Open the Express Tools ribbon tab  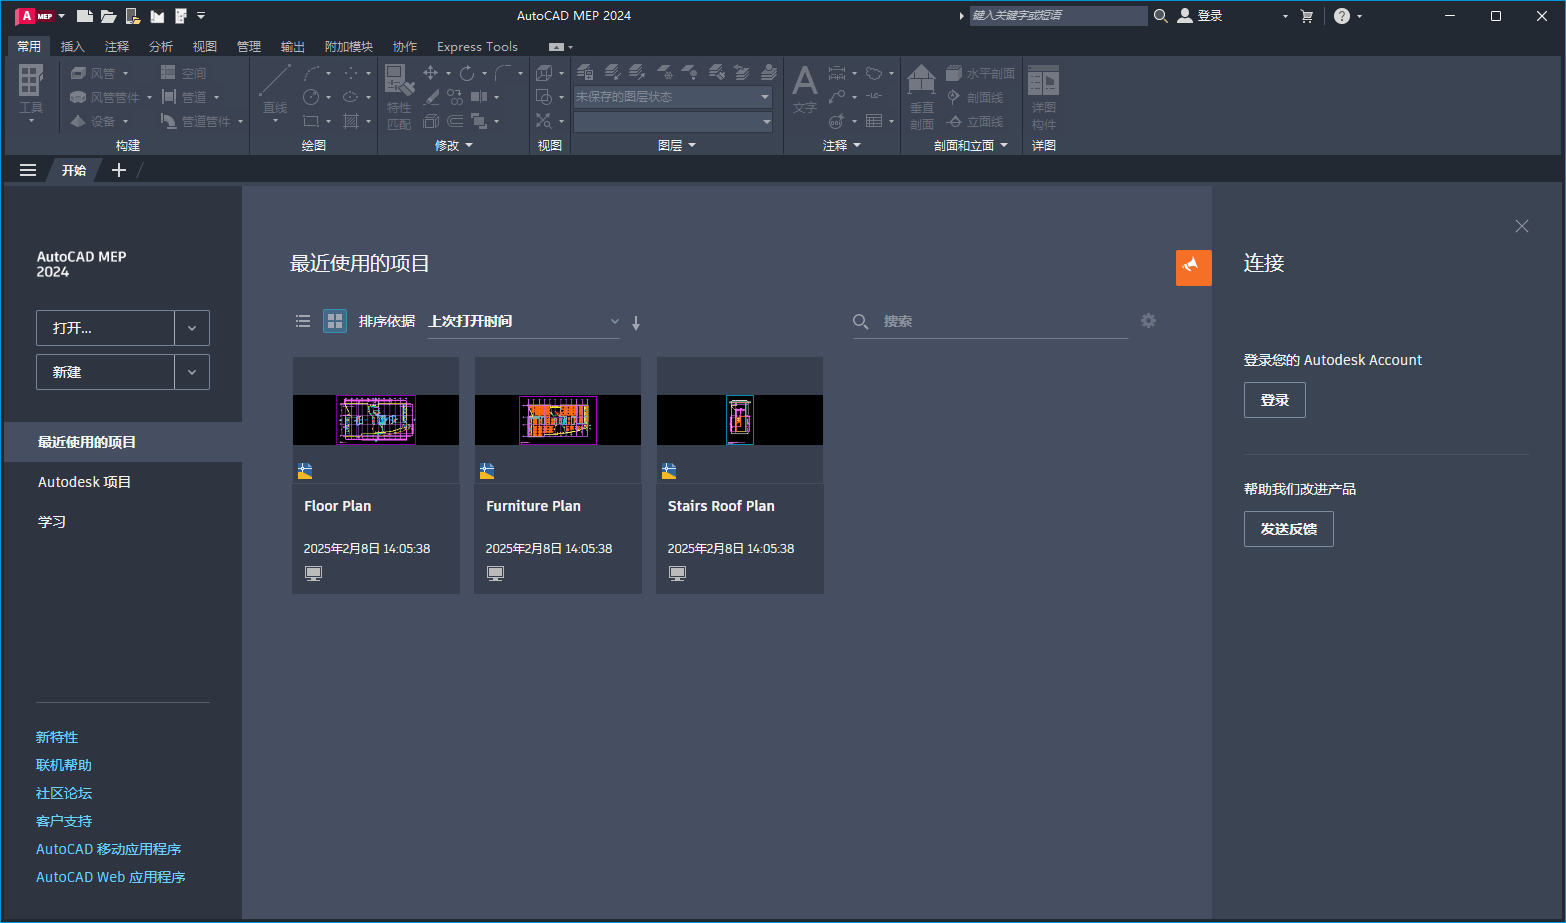(477, 46)
